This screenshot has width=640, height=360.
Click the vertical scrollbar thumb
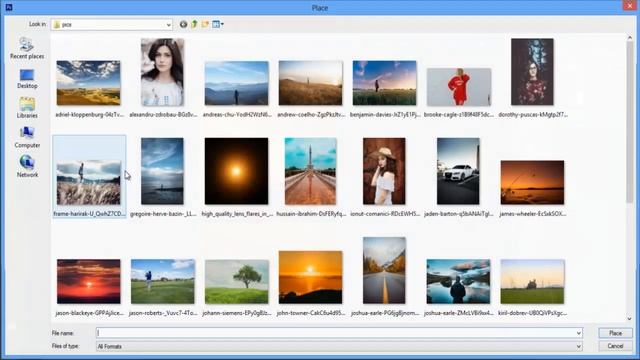tap(630, 122)
